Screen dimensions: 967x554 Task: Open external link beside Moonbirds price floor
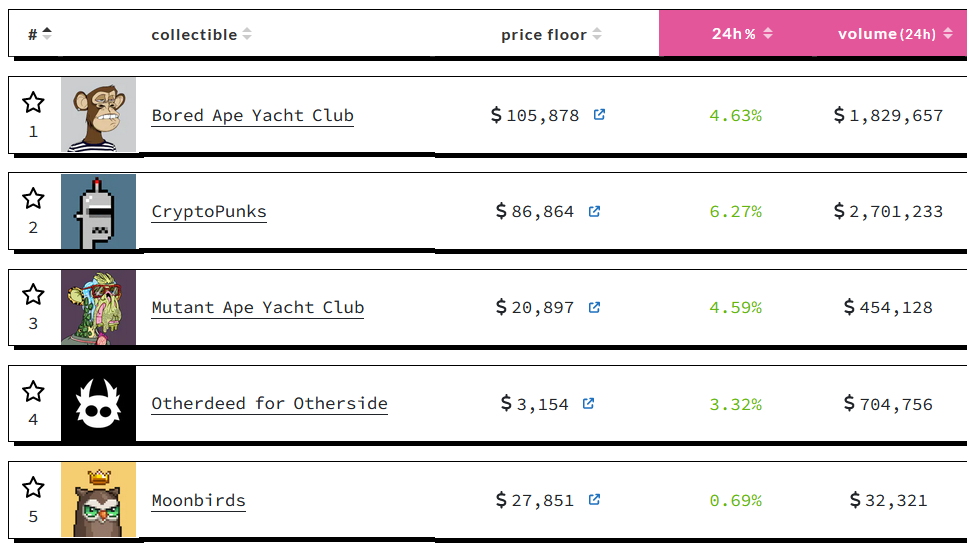pyautogui.click(x=594, y=499)
